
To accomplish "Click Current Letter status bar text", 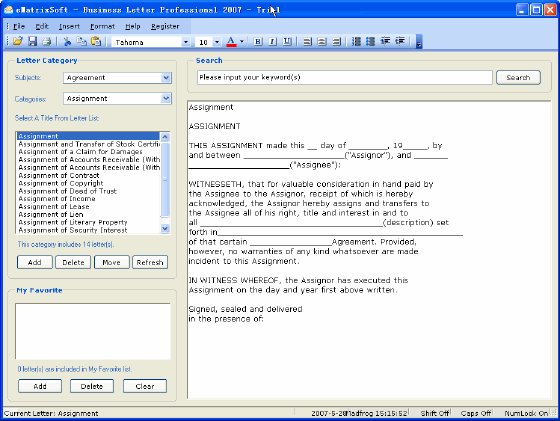I will 51,413.
